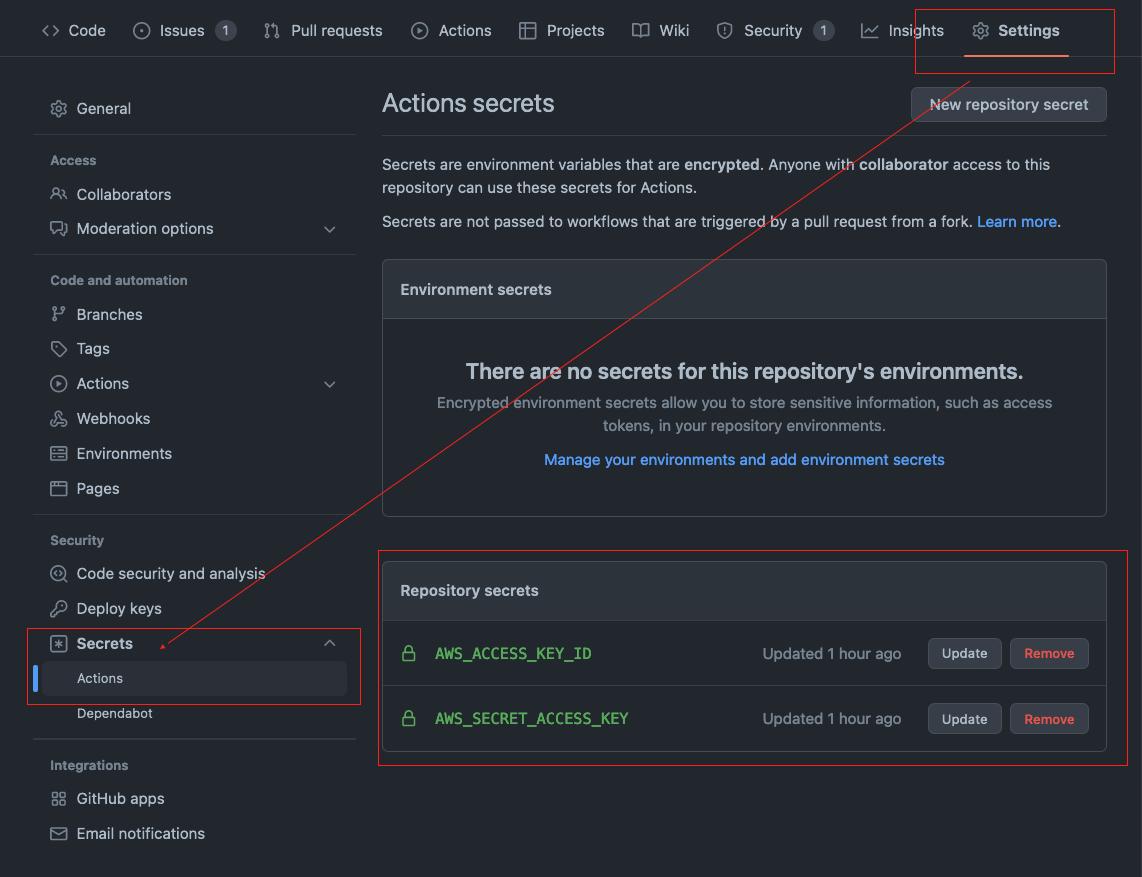Expand the sidebar Actions chevron

click(x=329, y=385)
